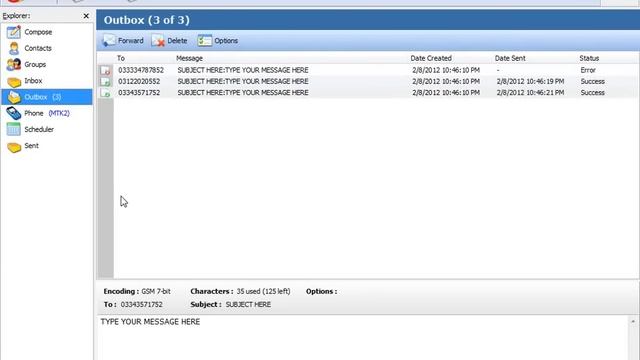Click the Outbox folder icon

click(14, 97)
